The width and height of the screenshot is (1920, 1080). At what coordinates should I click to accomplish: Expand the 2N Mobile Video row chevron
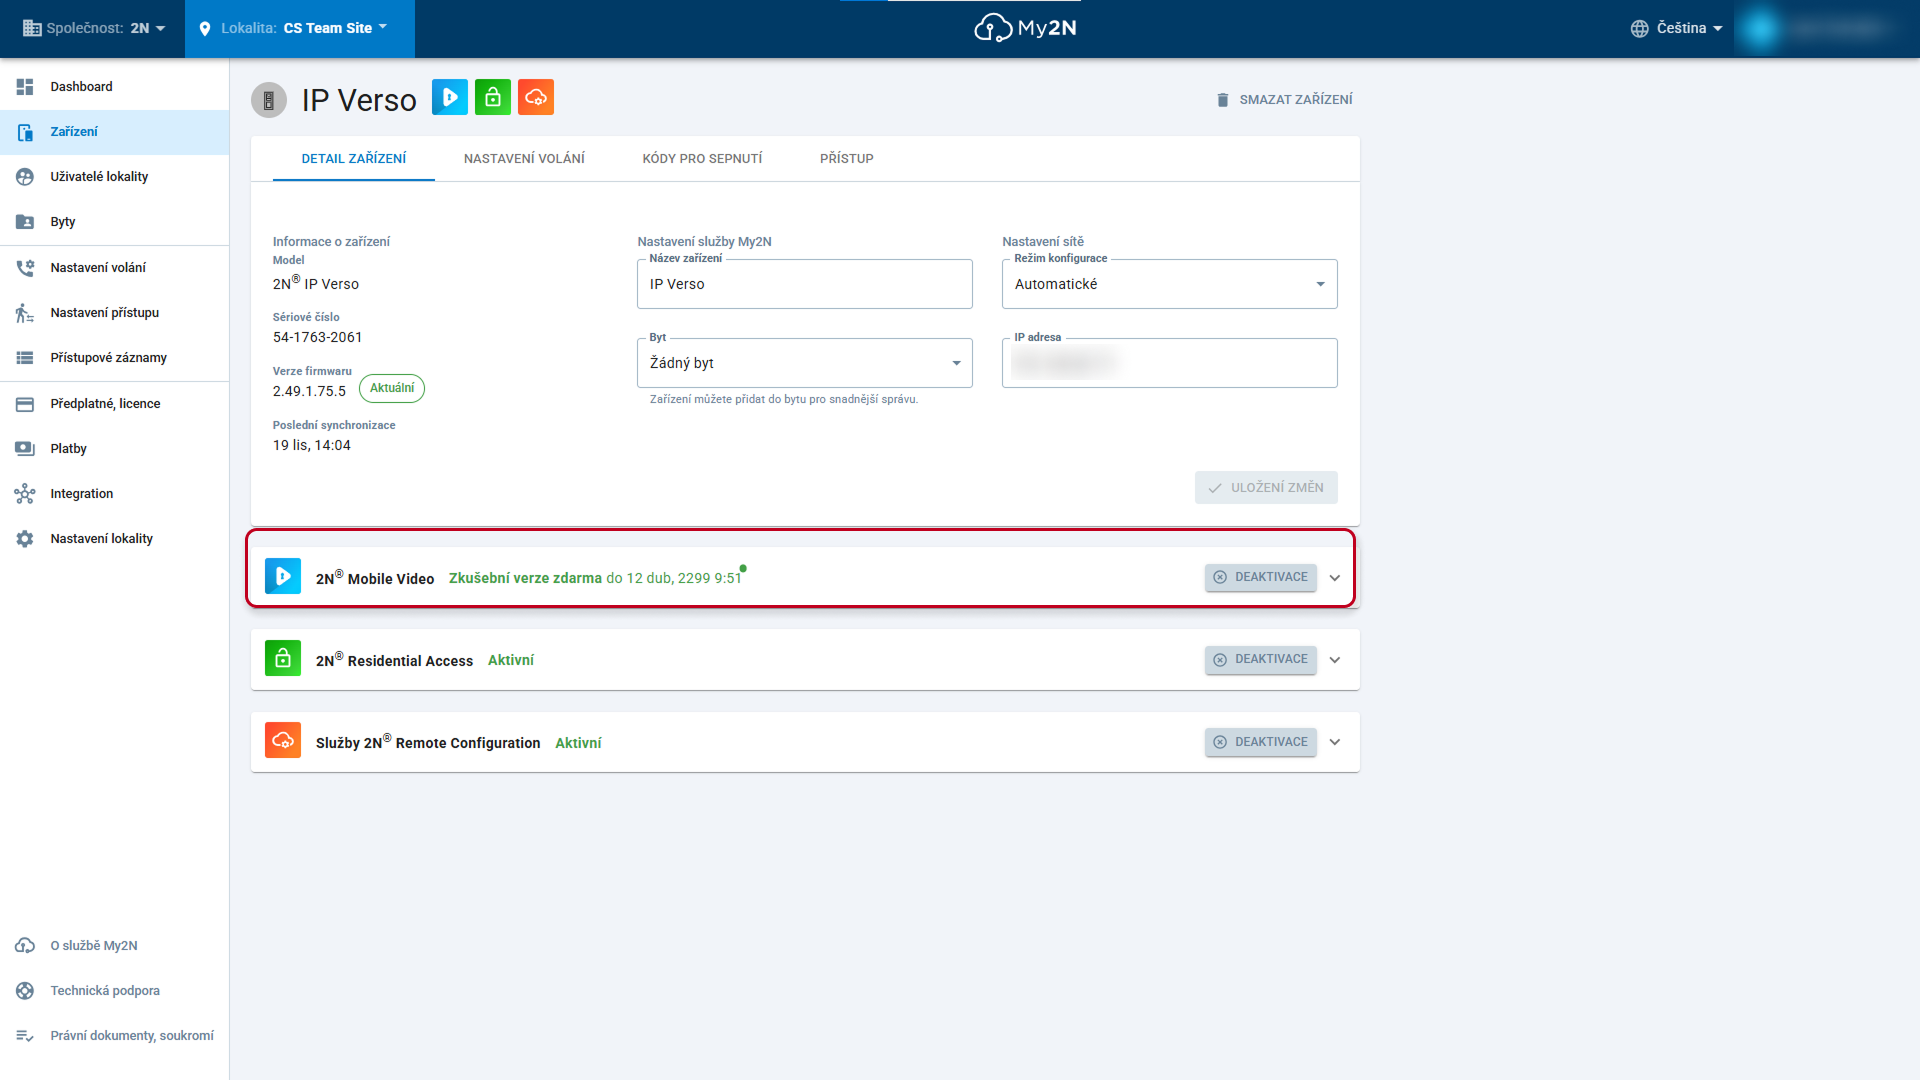point(1335,578)
